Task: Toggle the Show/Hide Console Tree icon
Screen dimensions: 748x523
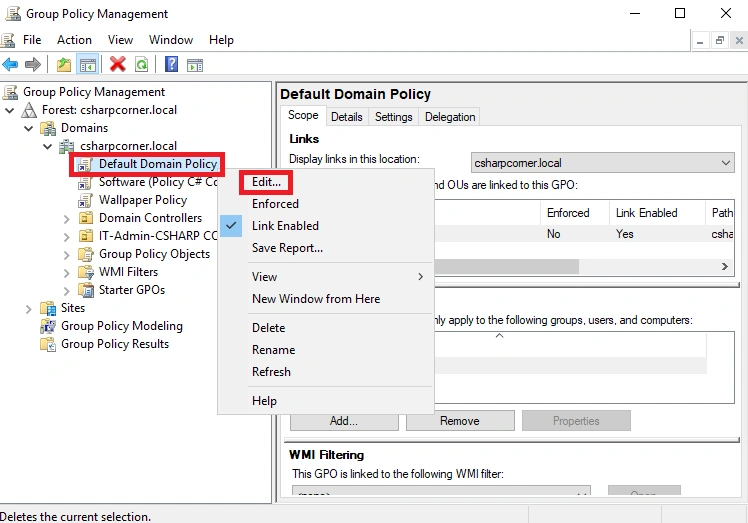Action: pos(88,64)
